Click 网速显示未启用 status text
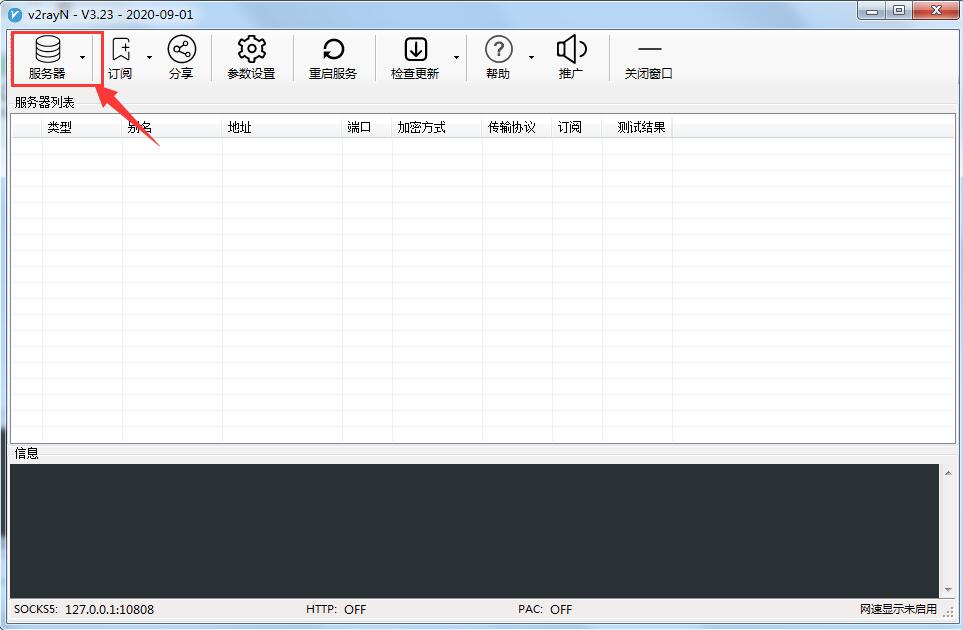Image resolution: width=963 pixels, height=630 pixels. (898, 609)
